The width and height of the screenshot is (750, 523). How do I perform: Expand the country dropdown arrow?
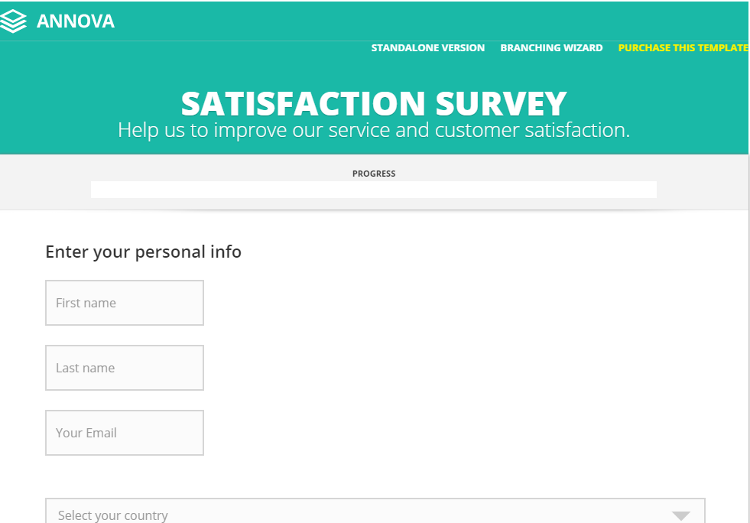tap(681, 515)
